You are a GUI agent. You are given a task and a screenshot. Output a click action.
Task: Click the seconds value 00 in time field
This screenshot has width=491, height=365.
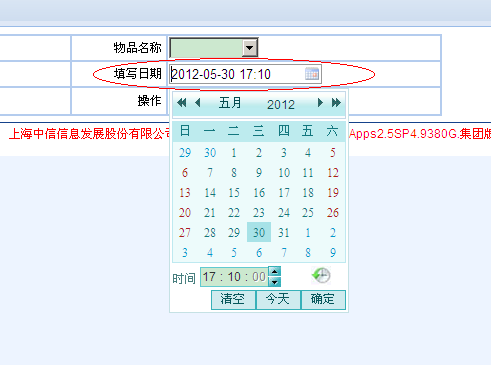(259, 277)
